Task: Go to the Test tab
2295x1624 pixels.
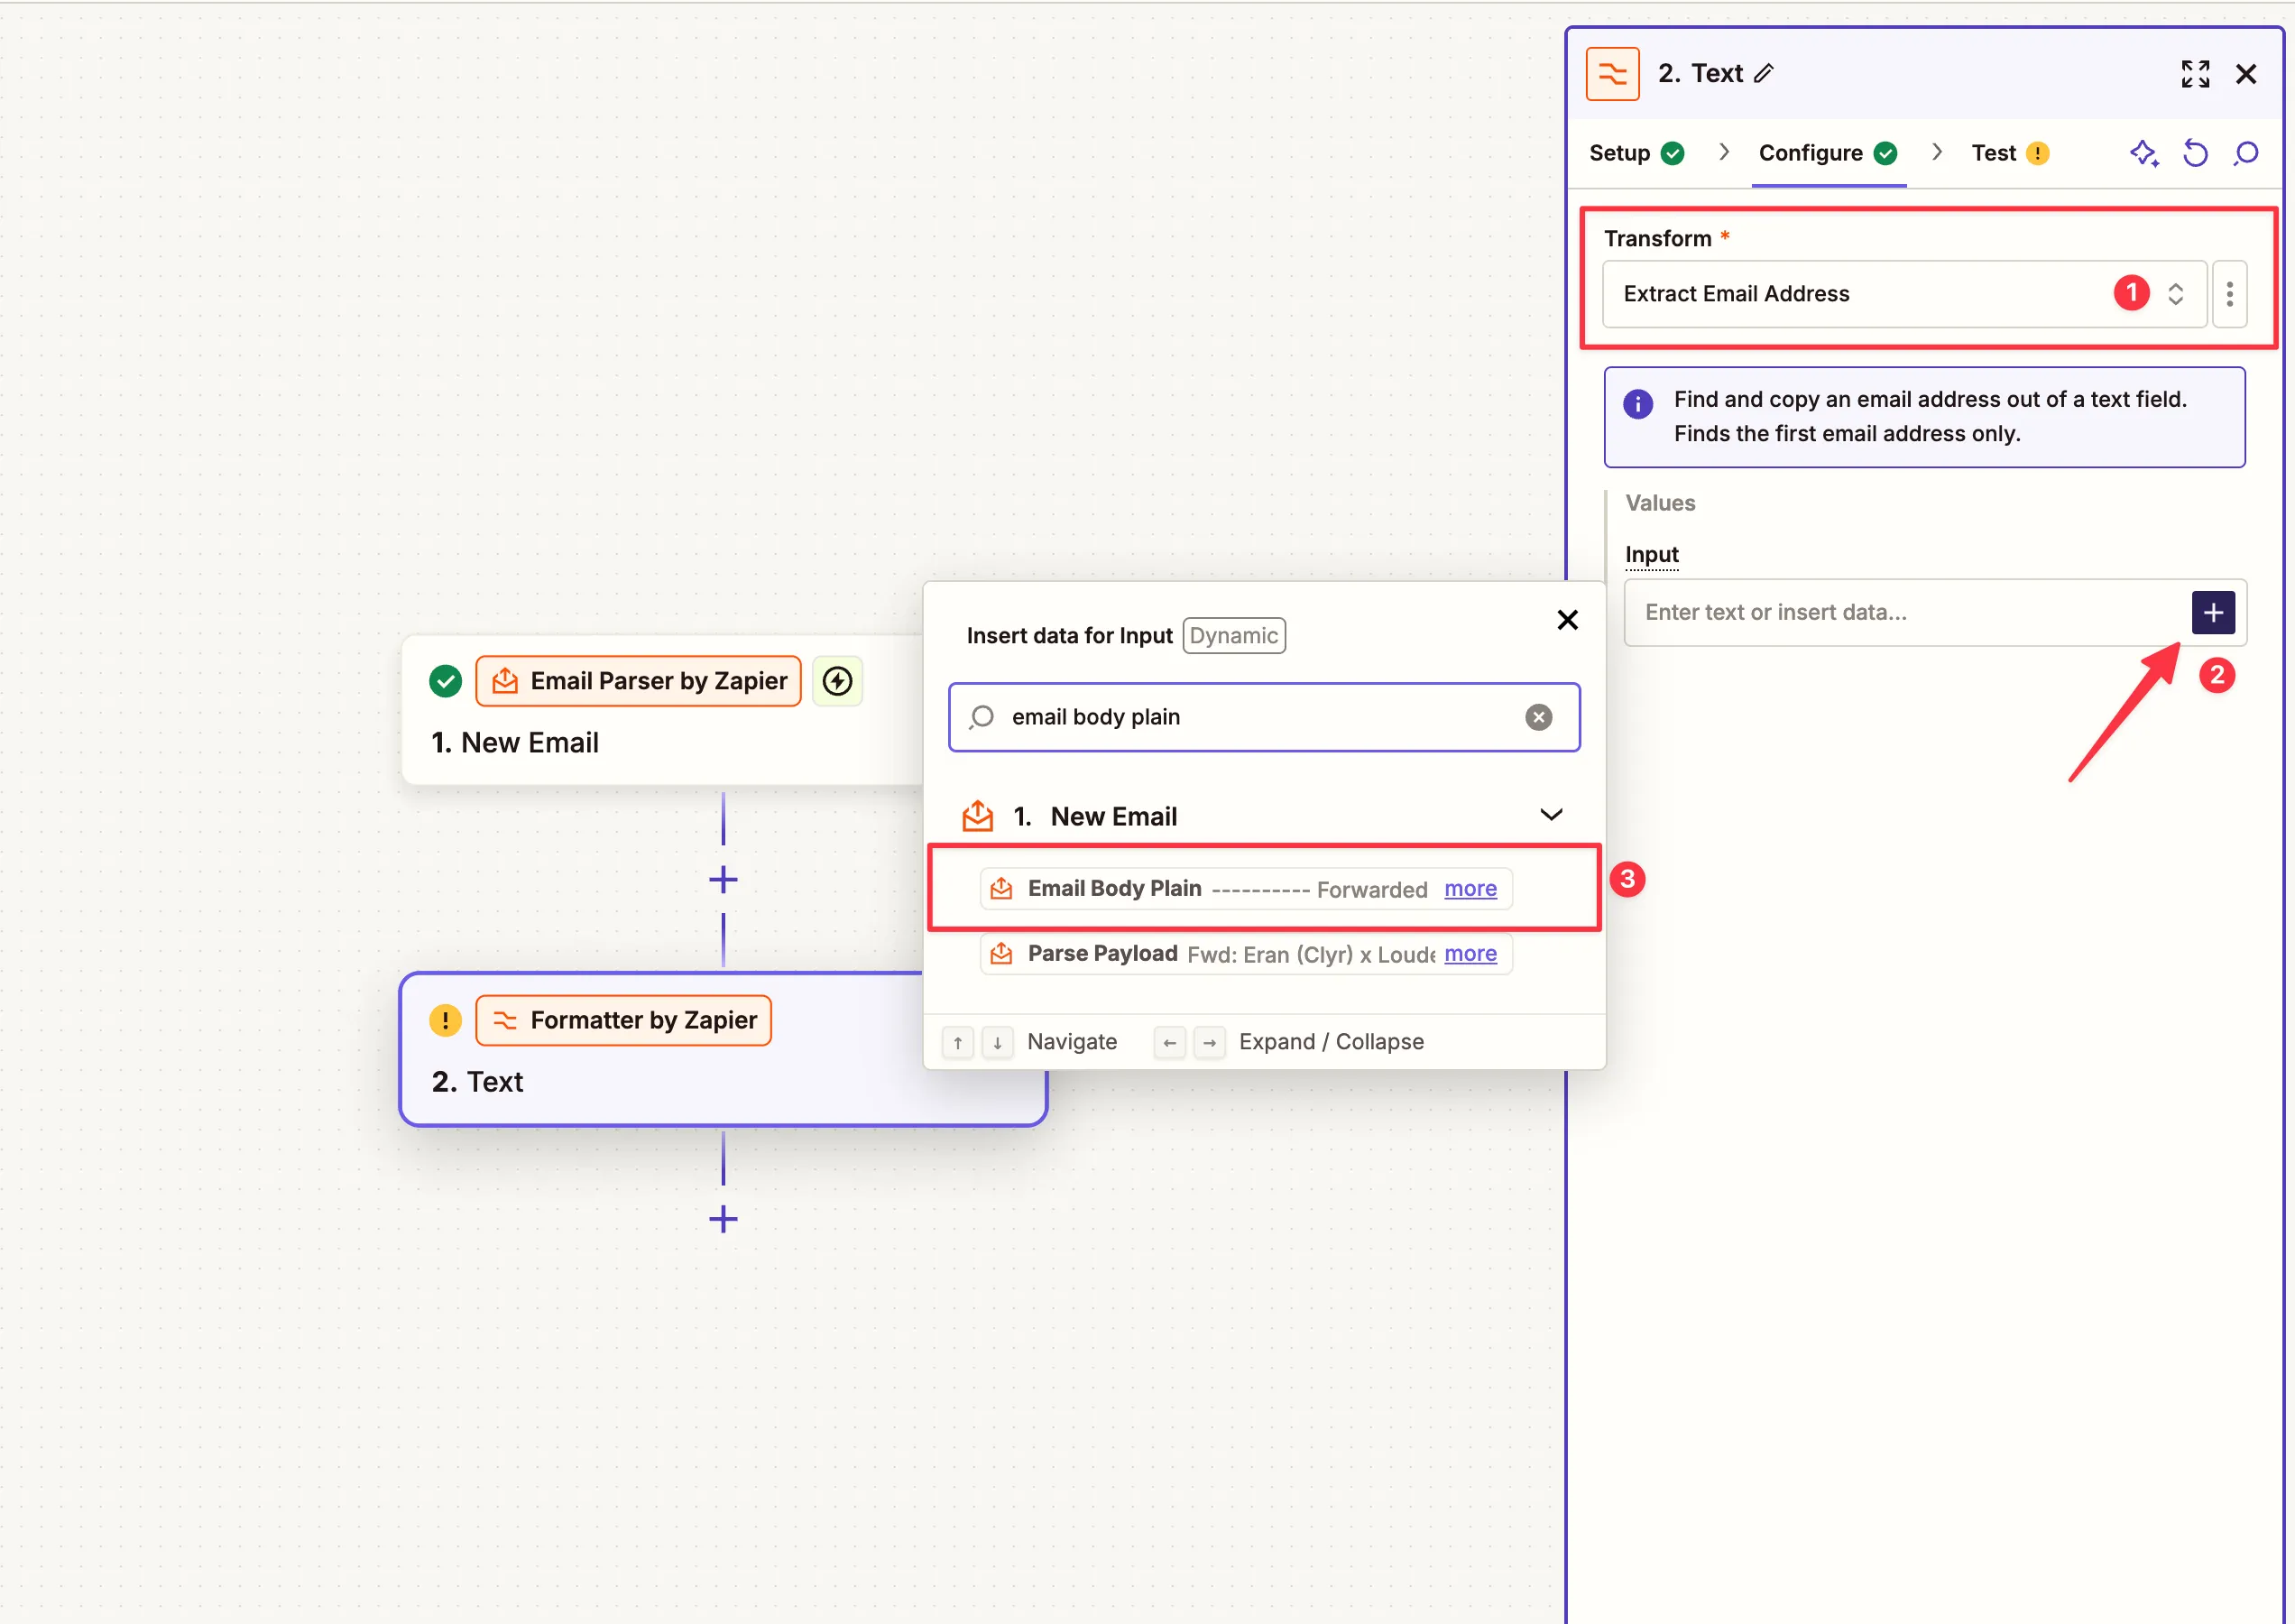Action: tap(2010, 153)
